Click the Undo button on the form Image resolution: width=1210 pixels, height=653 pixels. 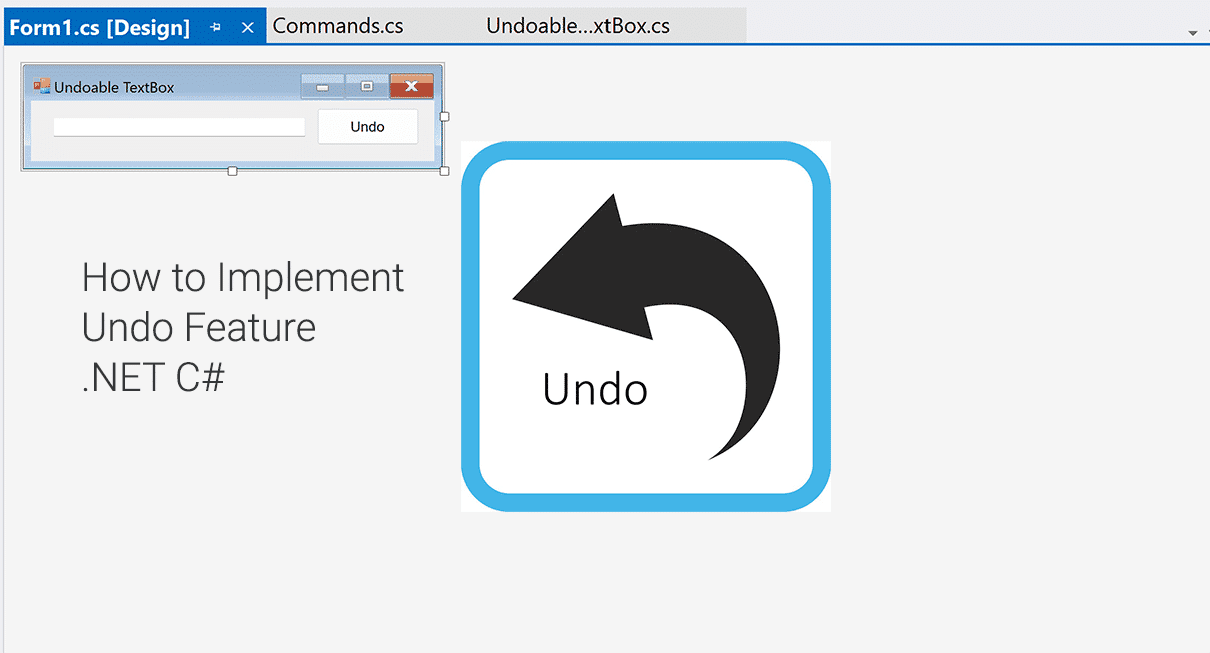tap(367, 126)
